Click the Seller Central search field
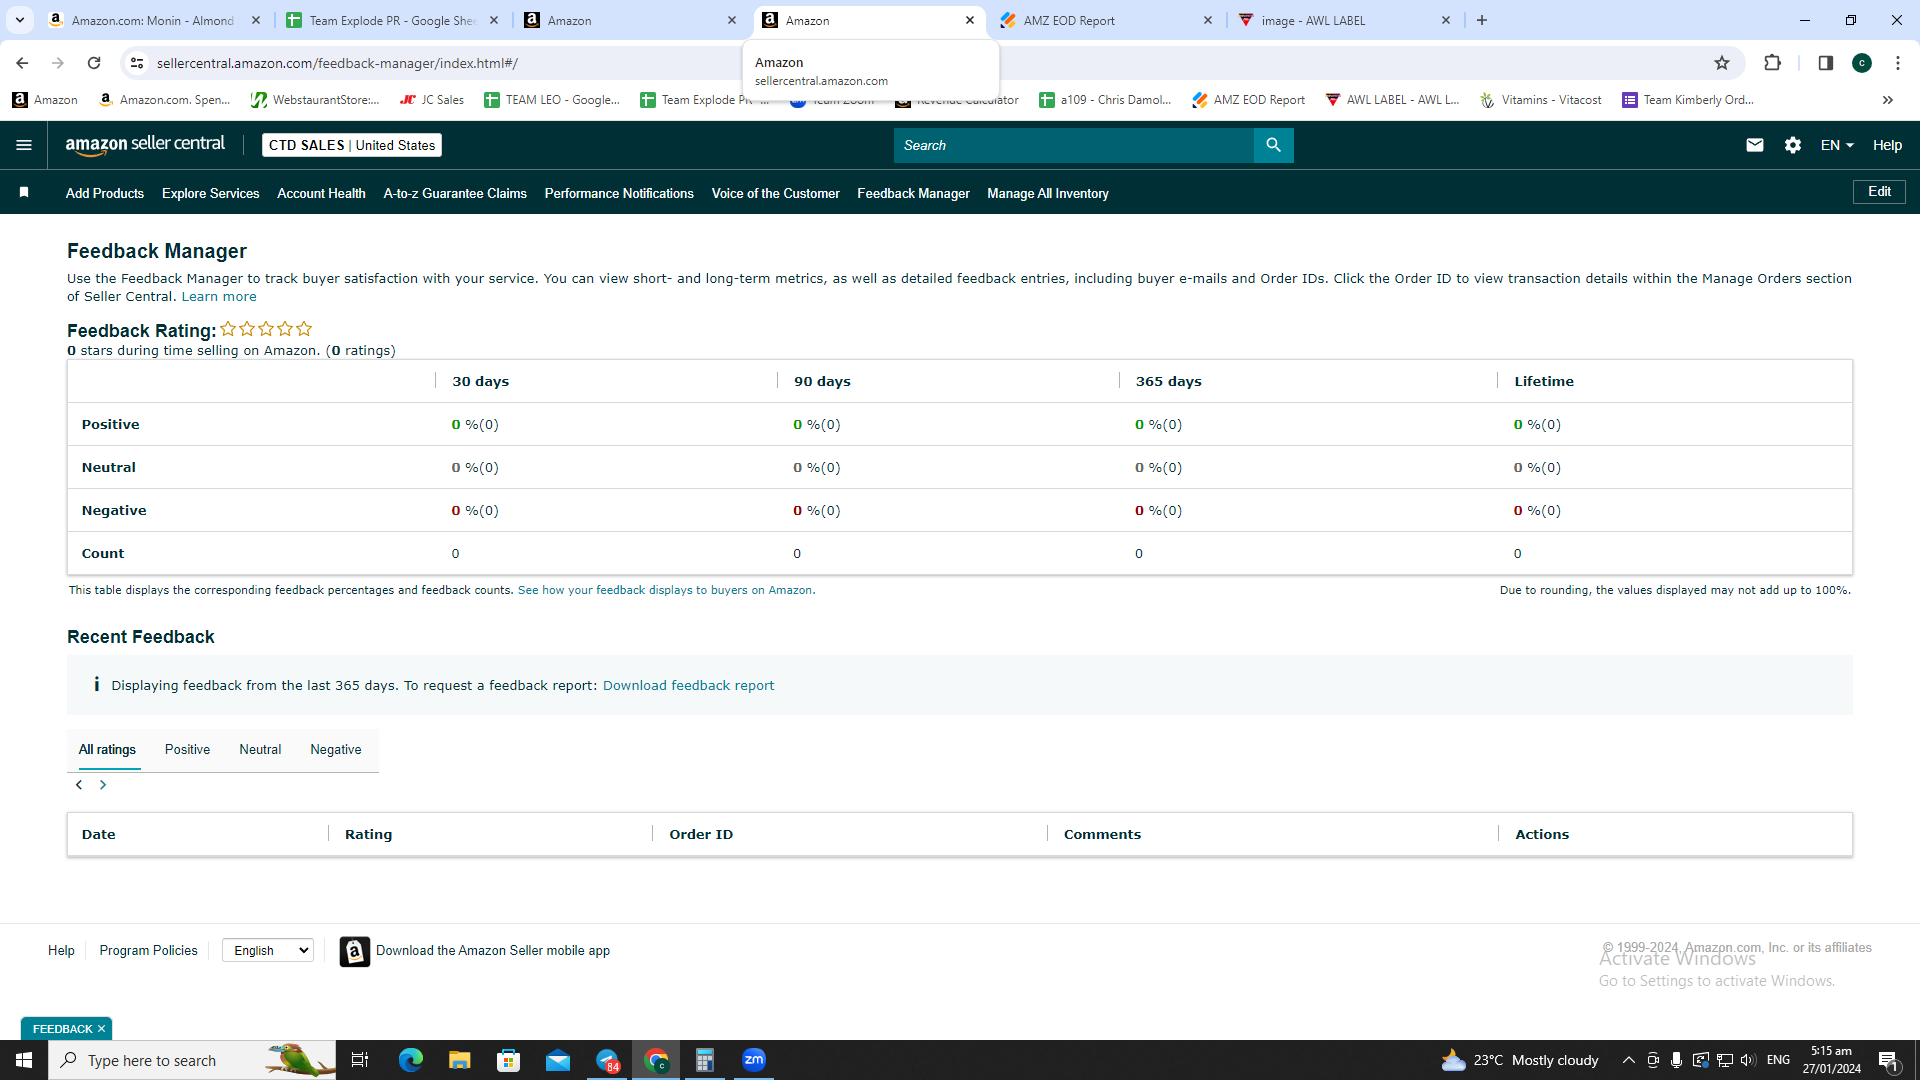Viewport: 1920px width, 1080px height. tap(1073, 145)
